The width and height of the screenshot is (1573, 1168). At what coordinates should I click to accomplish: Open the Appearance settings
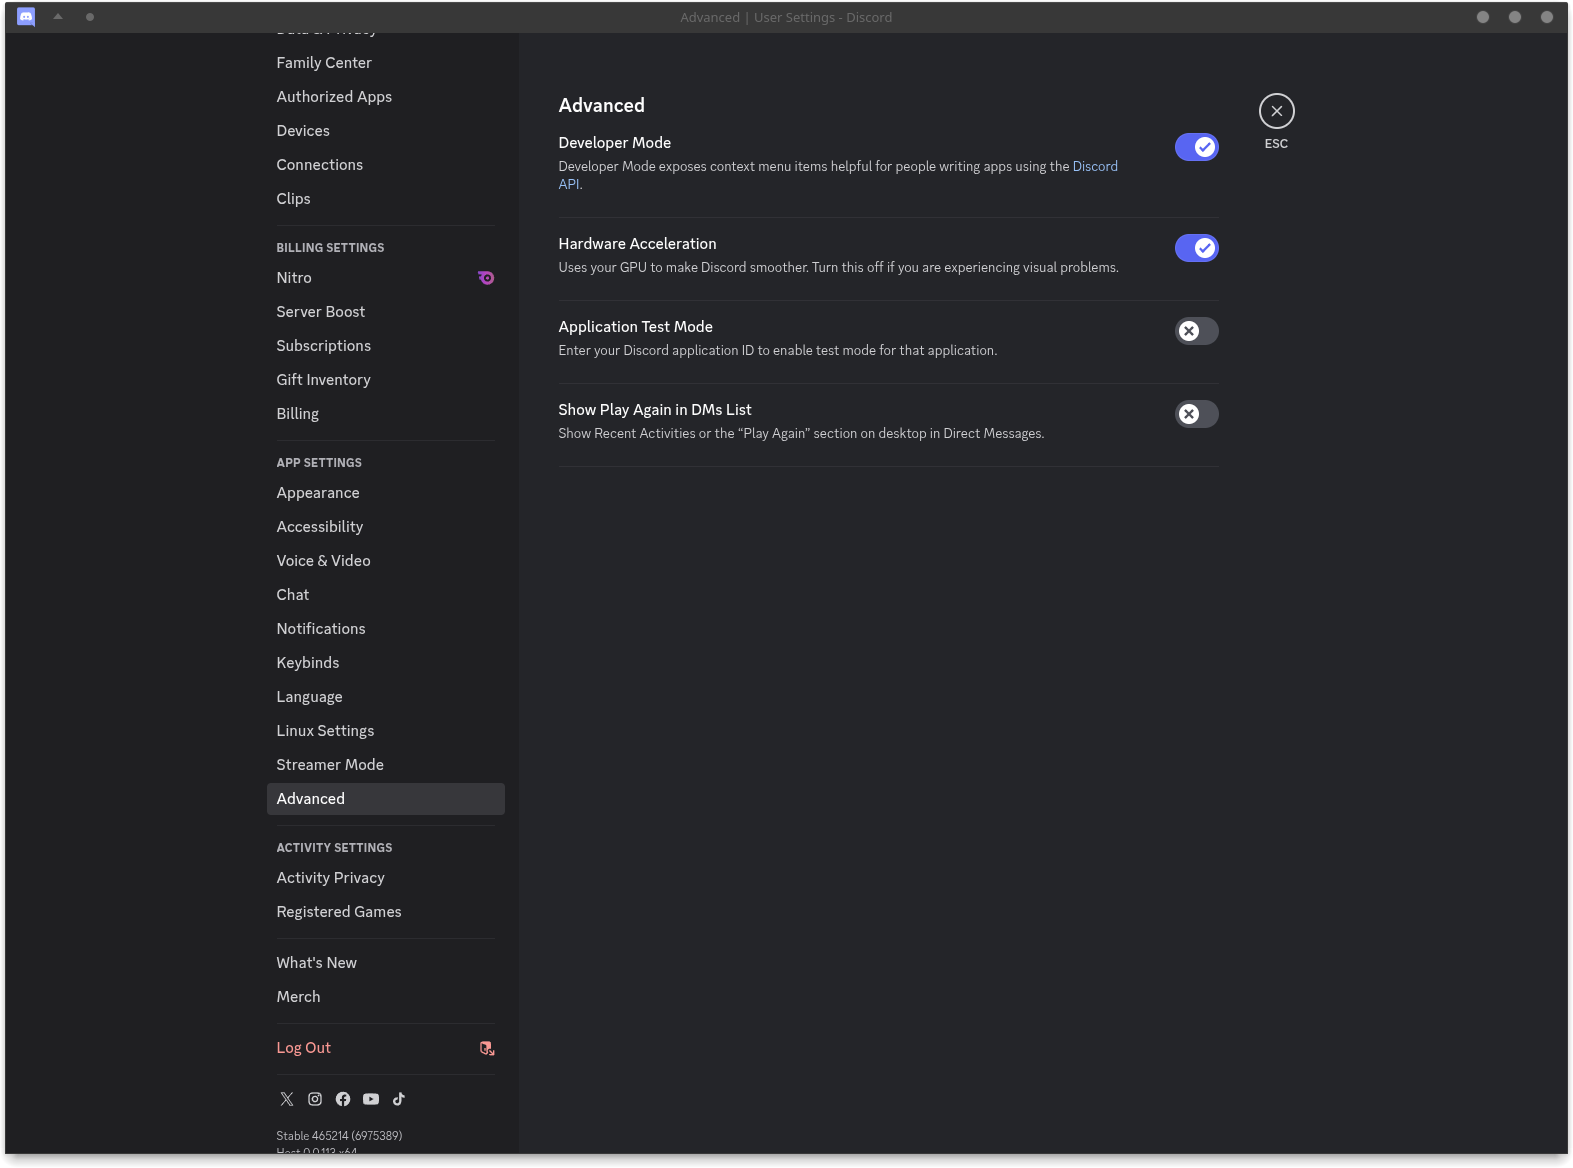pos(318,493)
